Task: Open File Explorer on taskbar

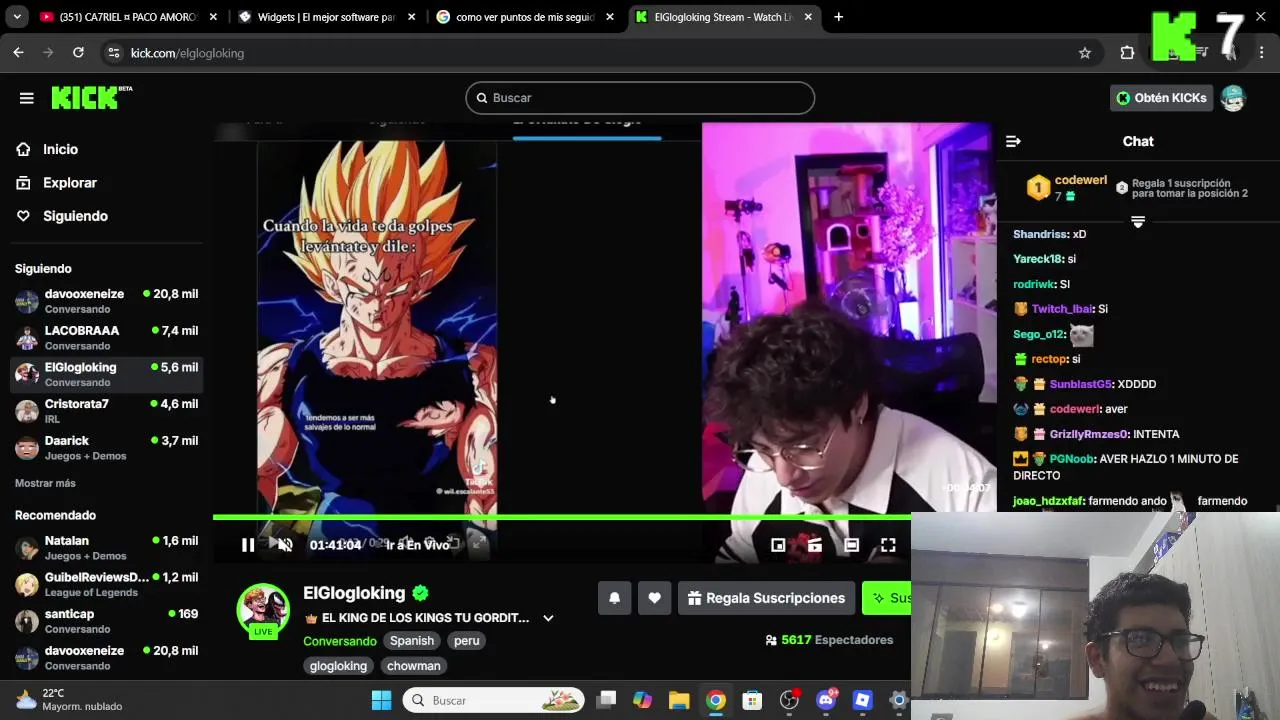Action: [679, 700]
